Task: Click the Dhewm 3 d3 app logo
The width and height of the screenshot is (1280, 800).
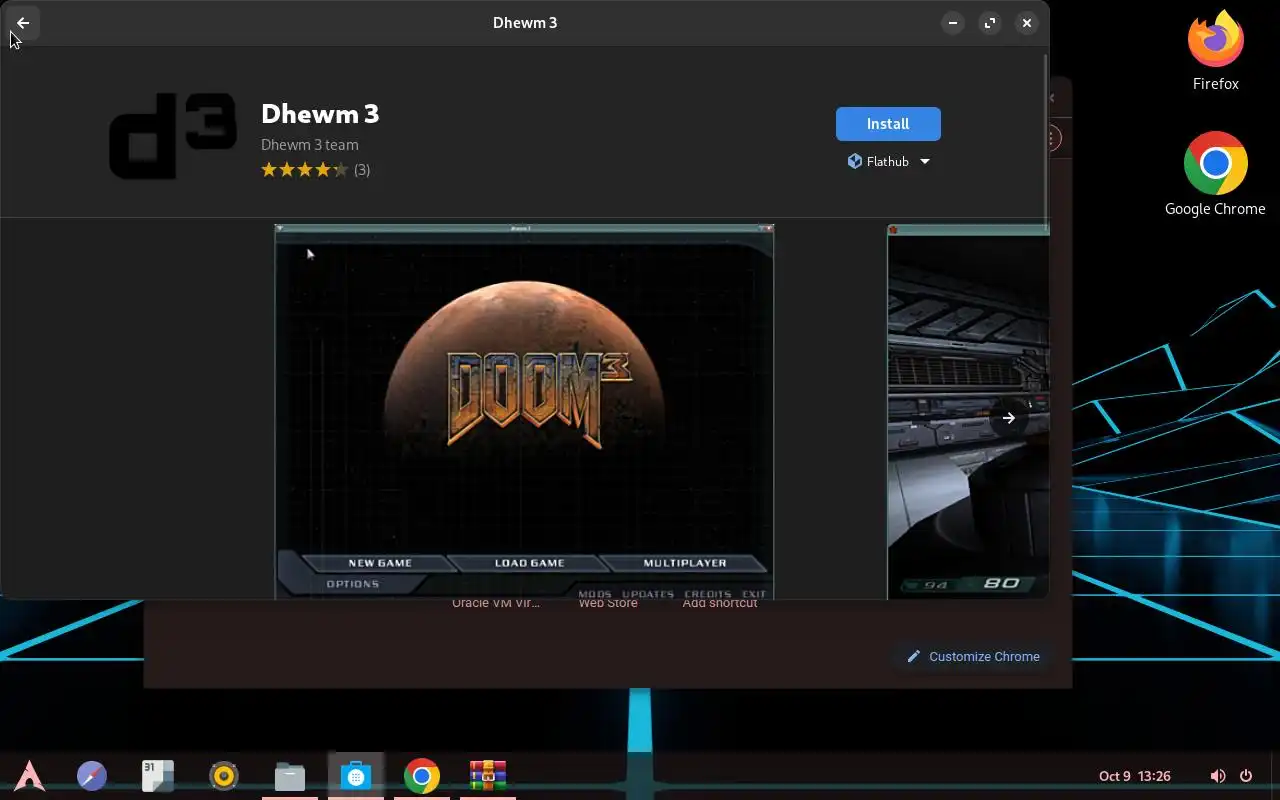Action: click(x=172, y=137)
